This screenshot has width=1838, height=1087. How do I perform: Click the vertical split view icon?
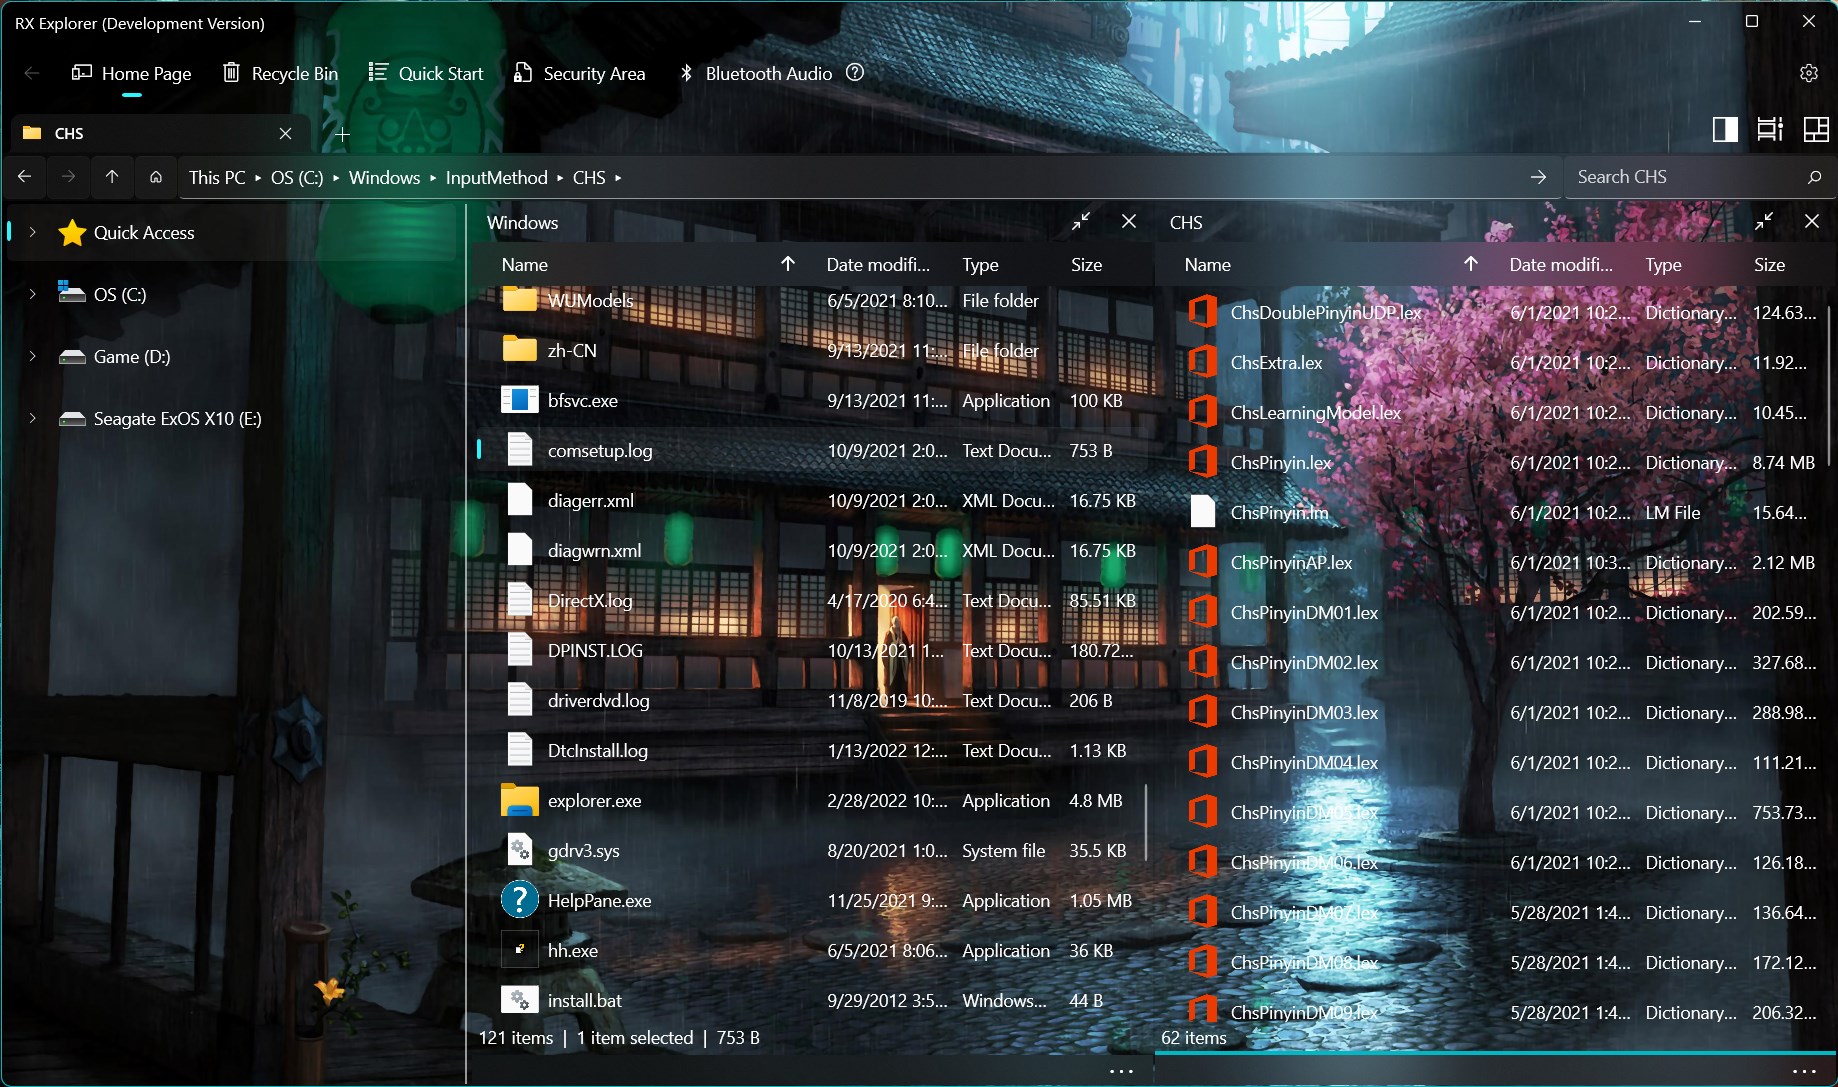tap(1770, 129)
